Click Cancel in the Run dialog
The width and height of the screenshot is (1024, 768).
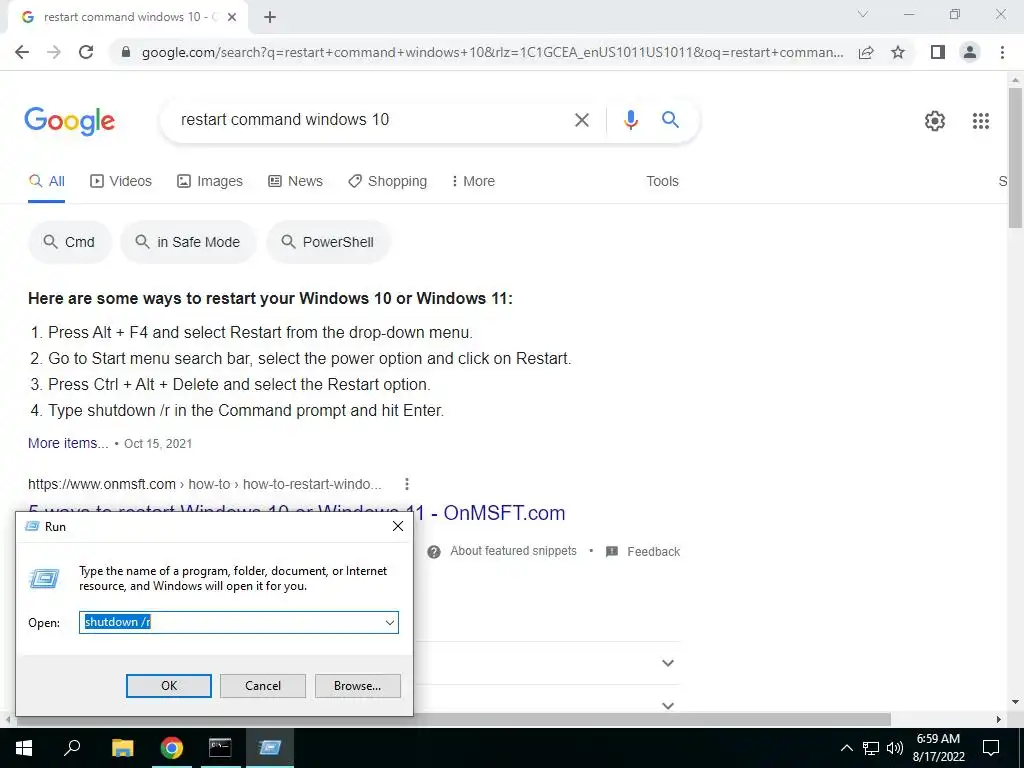263,686
